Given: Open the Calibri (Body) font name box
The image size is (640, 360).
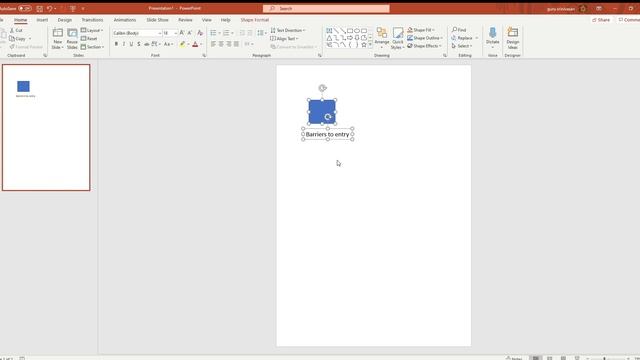Looking at the screenshot, I should click(137, 33).
